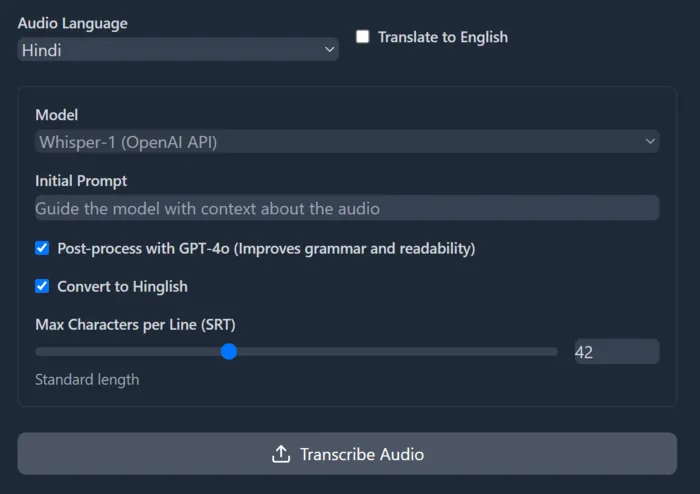
Task: Enable the Translate to English checkbox
Action: pyautogui.click(x=362, y=37)
